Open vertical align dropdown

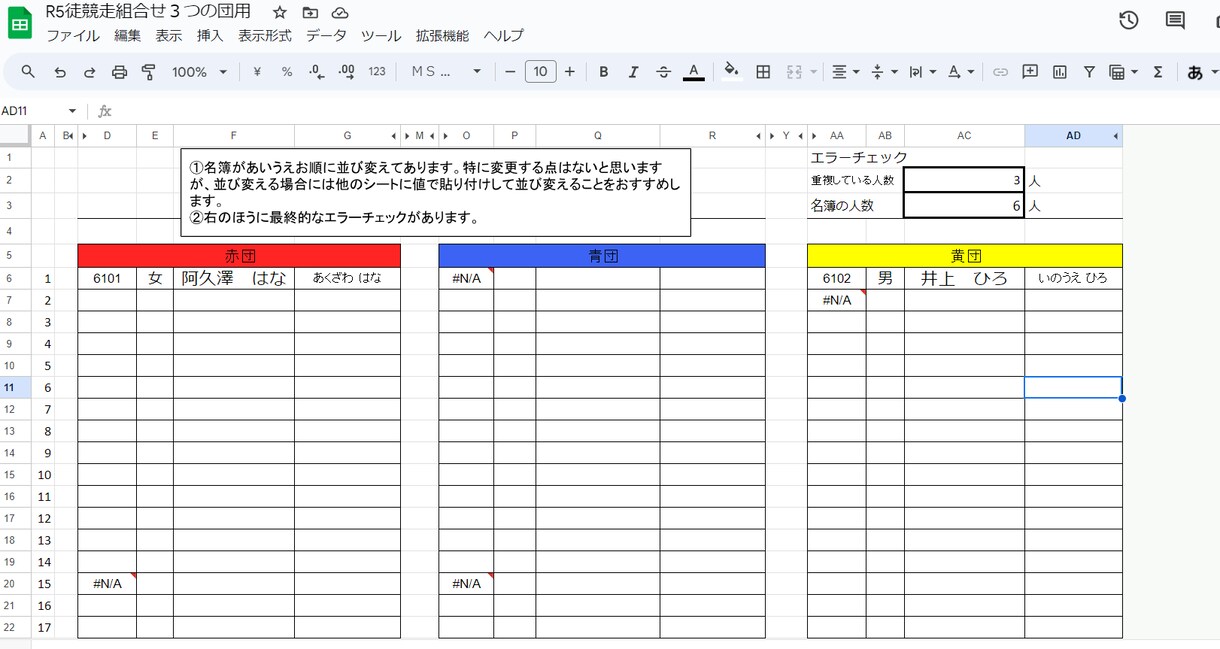[x=885, y=72]
